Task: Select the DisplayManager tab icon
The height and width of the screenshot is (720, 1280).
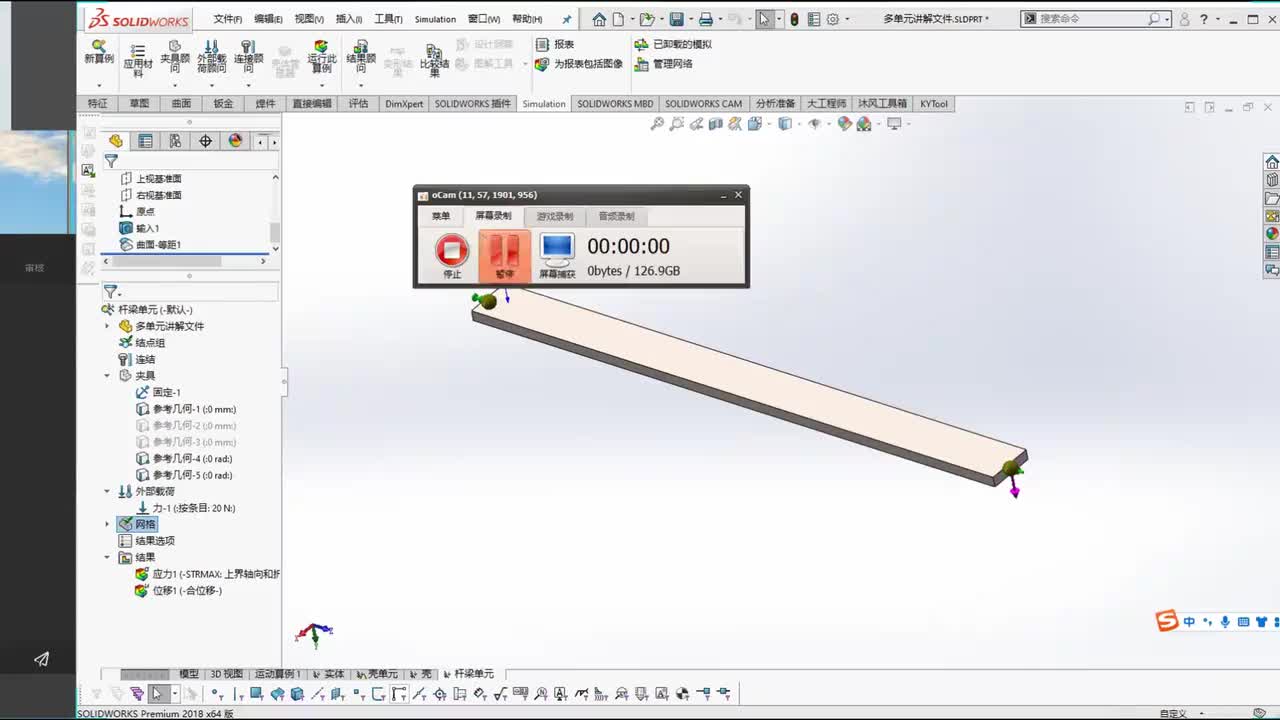Action: click(236, 141)
